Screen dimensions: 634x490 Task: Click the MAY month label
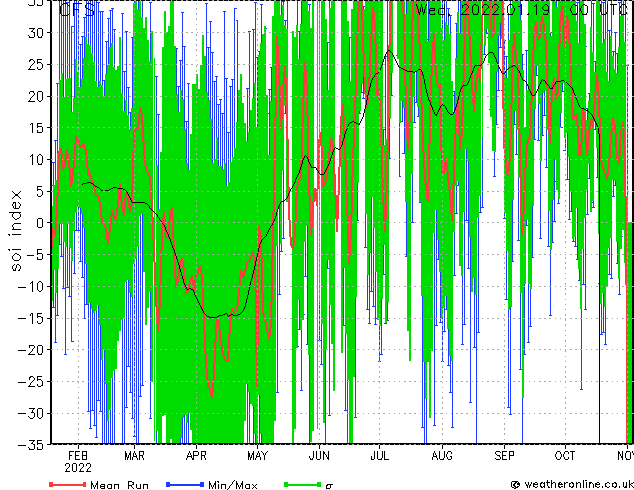coord(258,456)
